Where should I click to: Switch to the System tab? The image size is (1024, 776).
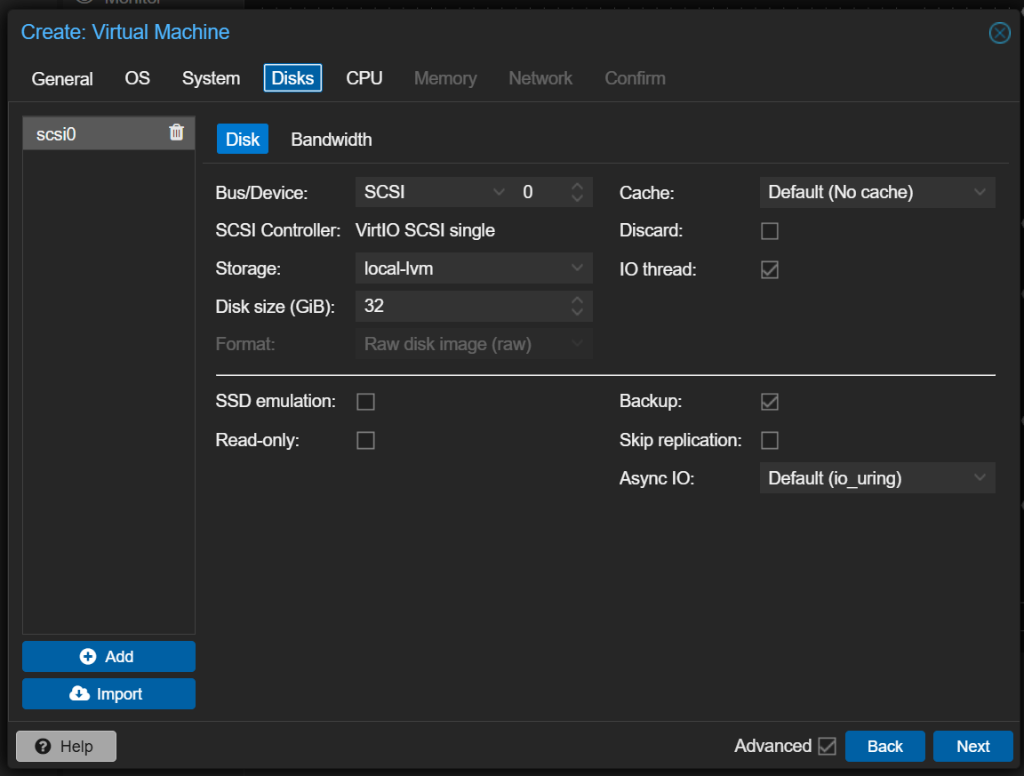(x=211, y=78)
